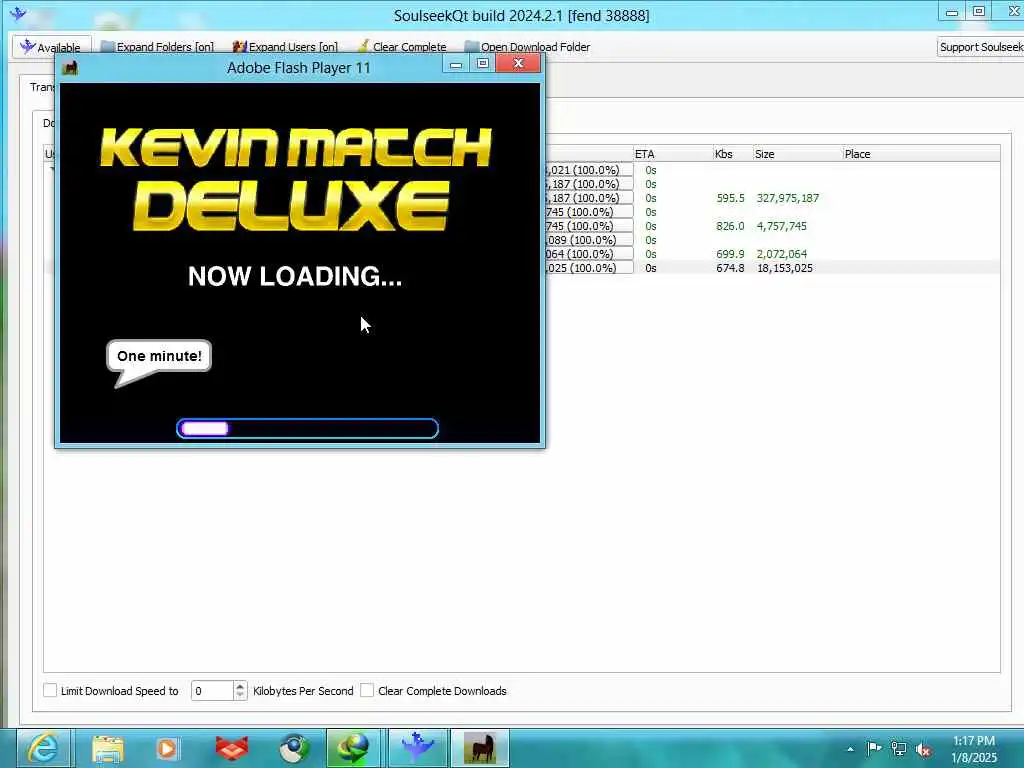Select size value 4,757,745
The height and width of the screenshot is (768, 1024).
(x=782, y=226)
